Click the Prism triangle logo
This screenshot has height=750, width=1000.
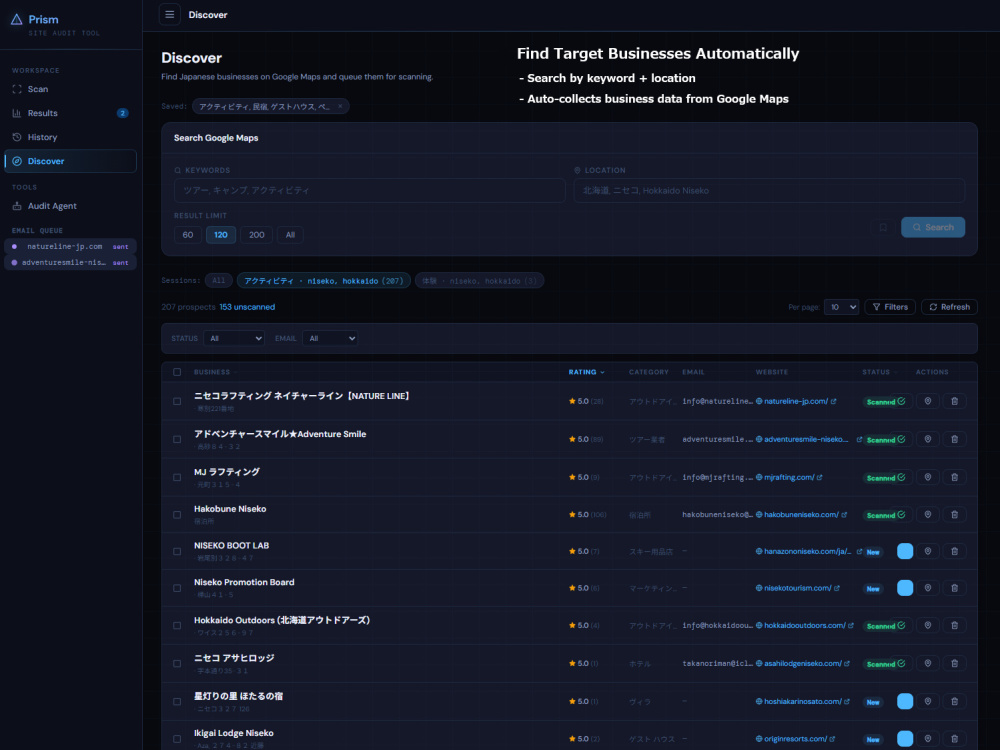(17, 20)
